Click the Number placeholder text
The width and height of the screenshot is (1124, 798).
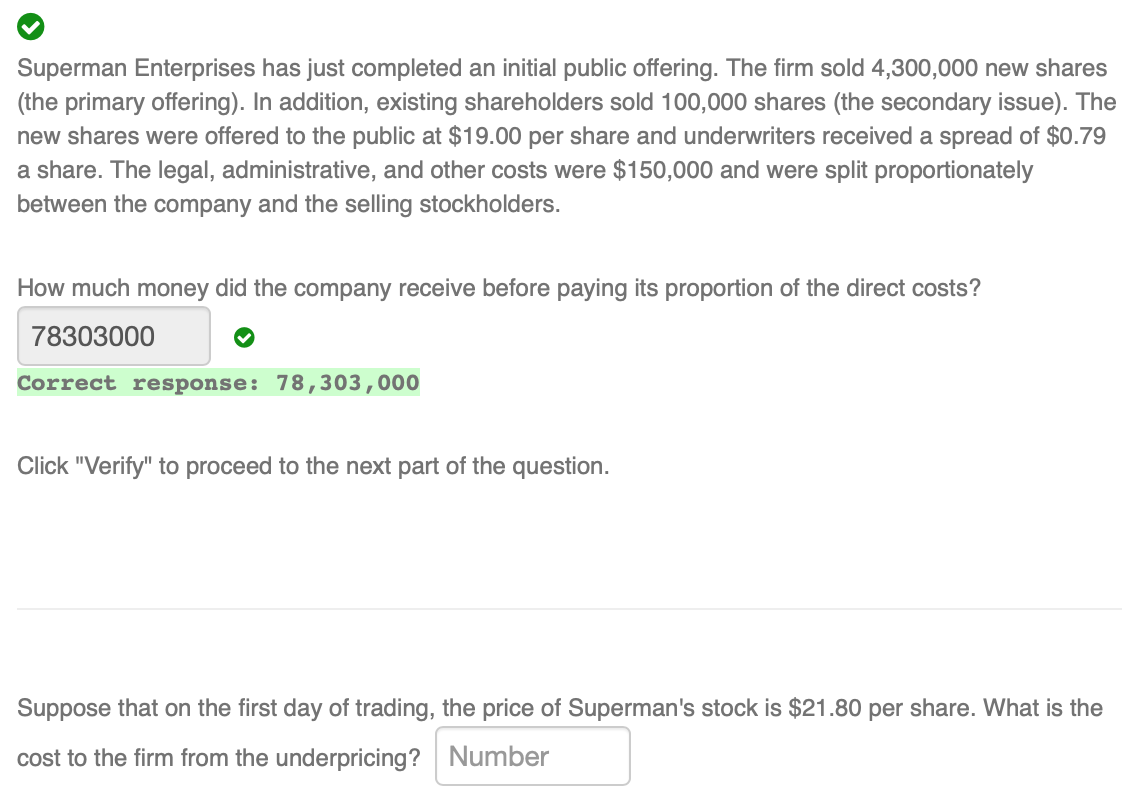500,756
